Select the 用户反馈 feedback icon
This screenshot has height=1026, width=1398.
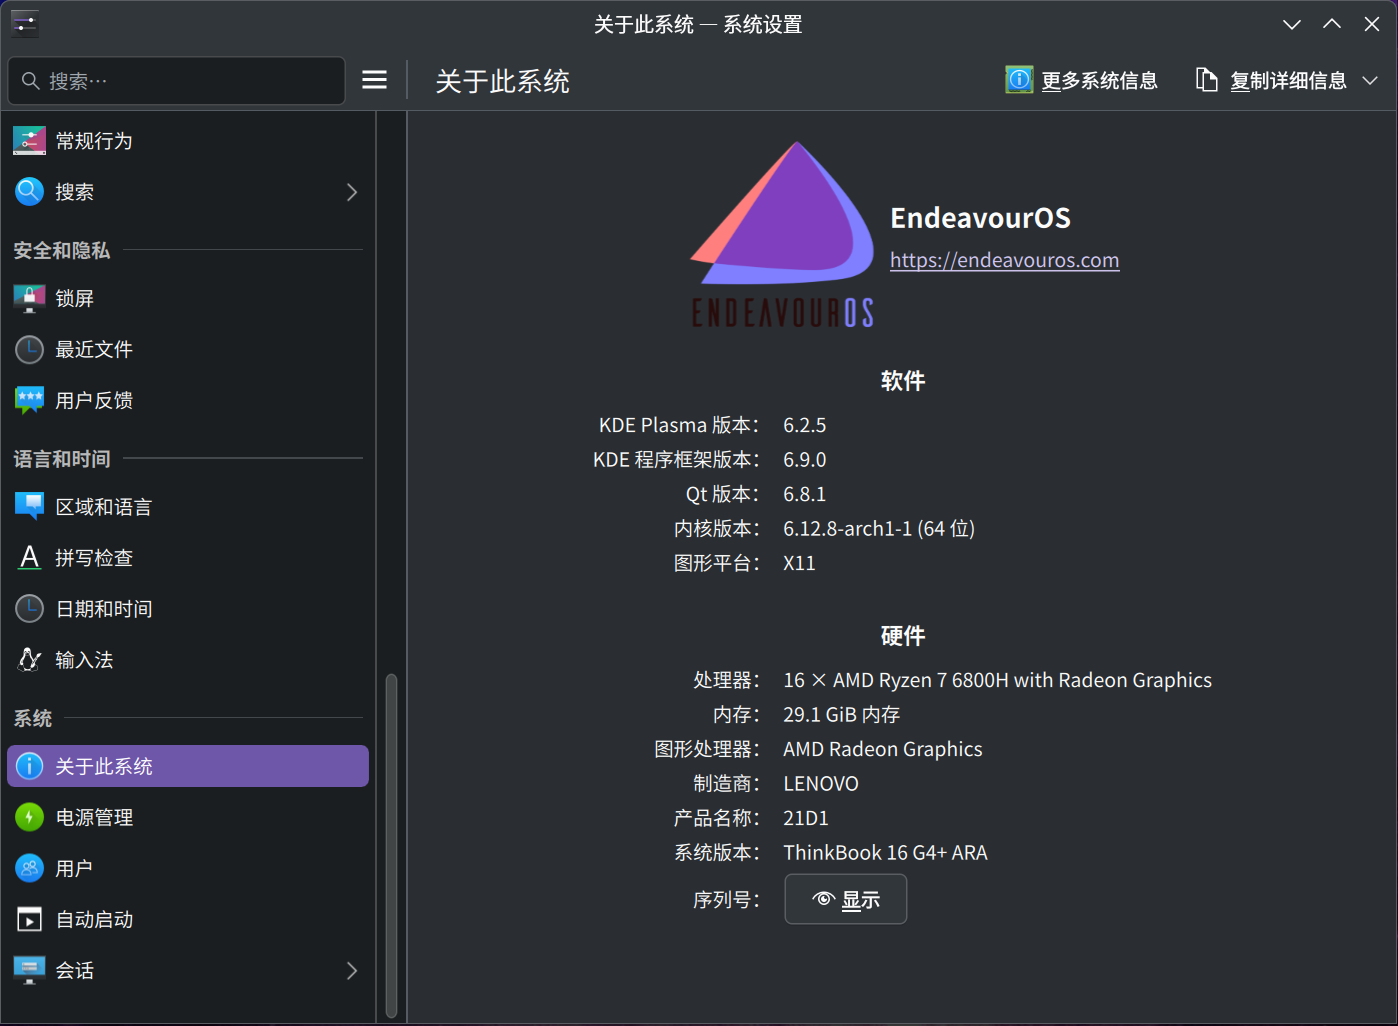29,400
